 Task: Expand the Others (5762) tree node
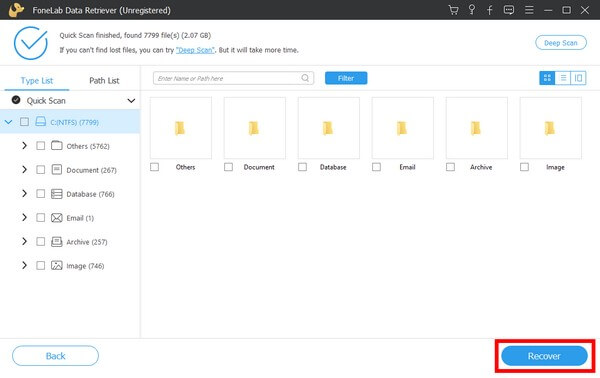tap(24, 145)
